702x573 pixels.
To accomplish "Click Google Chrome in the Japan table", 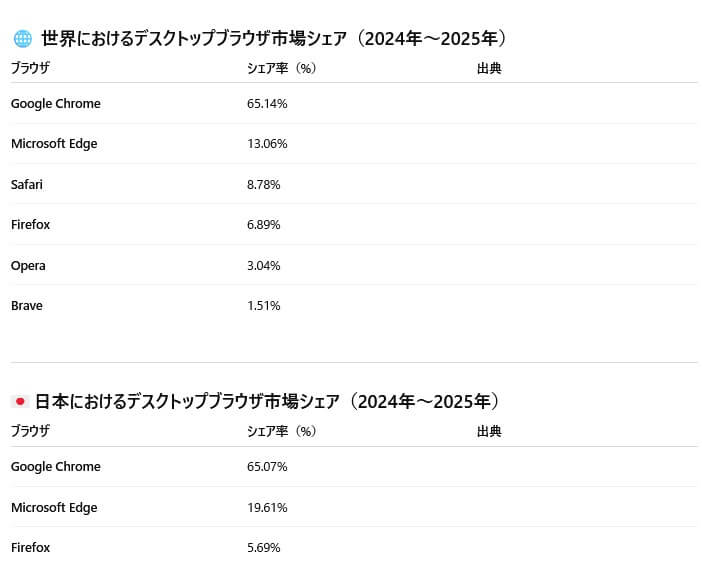I will pyautogui.click(x=56, y=466).
